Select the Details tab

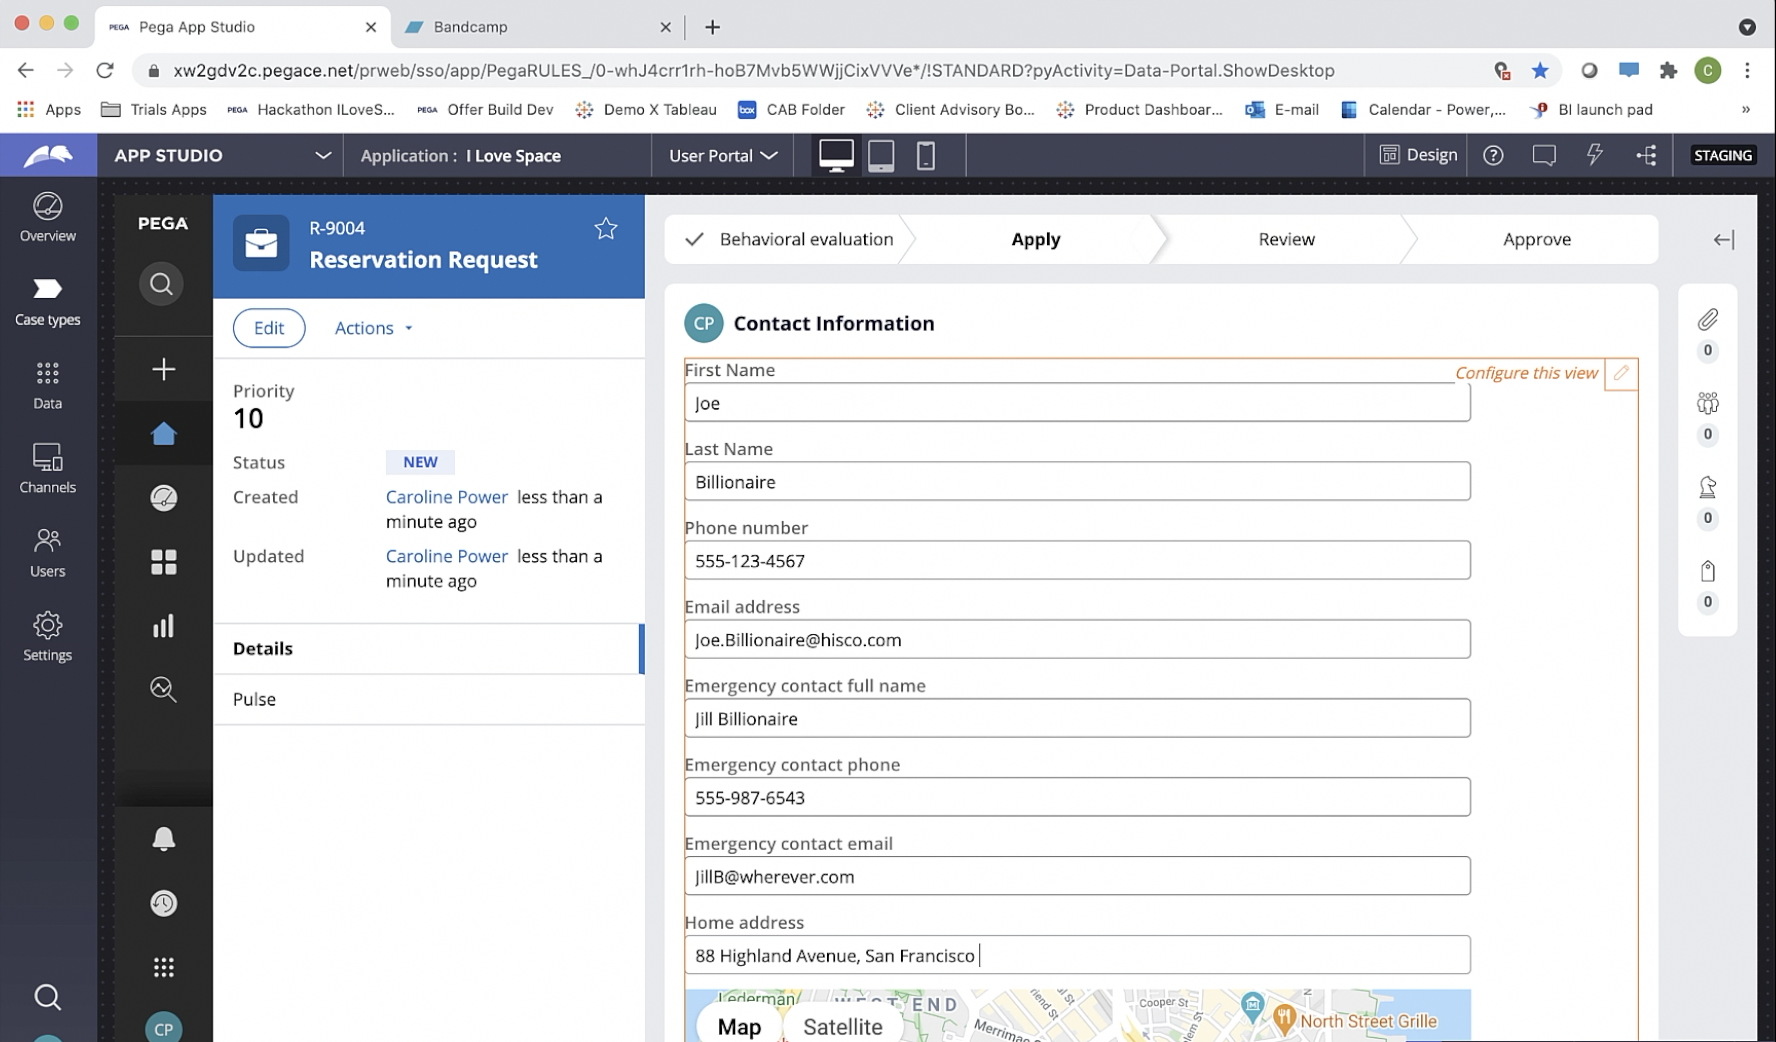pyautogui.click(x=428, y=648)
